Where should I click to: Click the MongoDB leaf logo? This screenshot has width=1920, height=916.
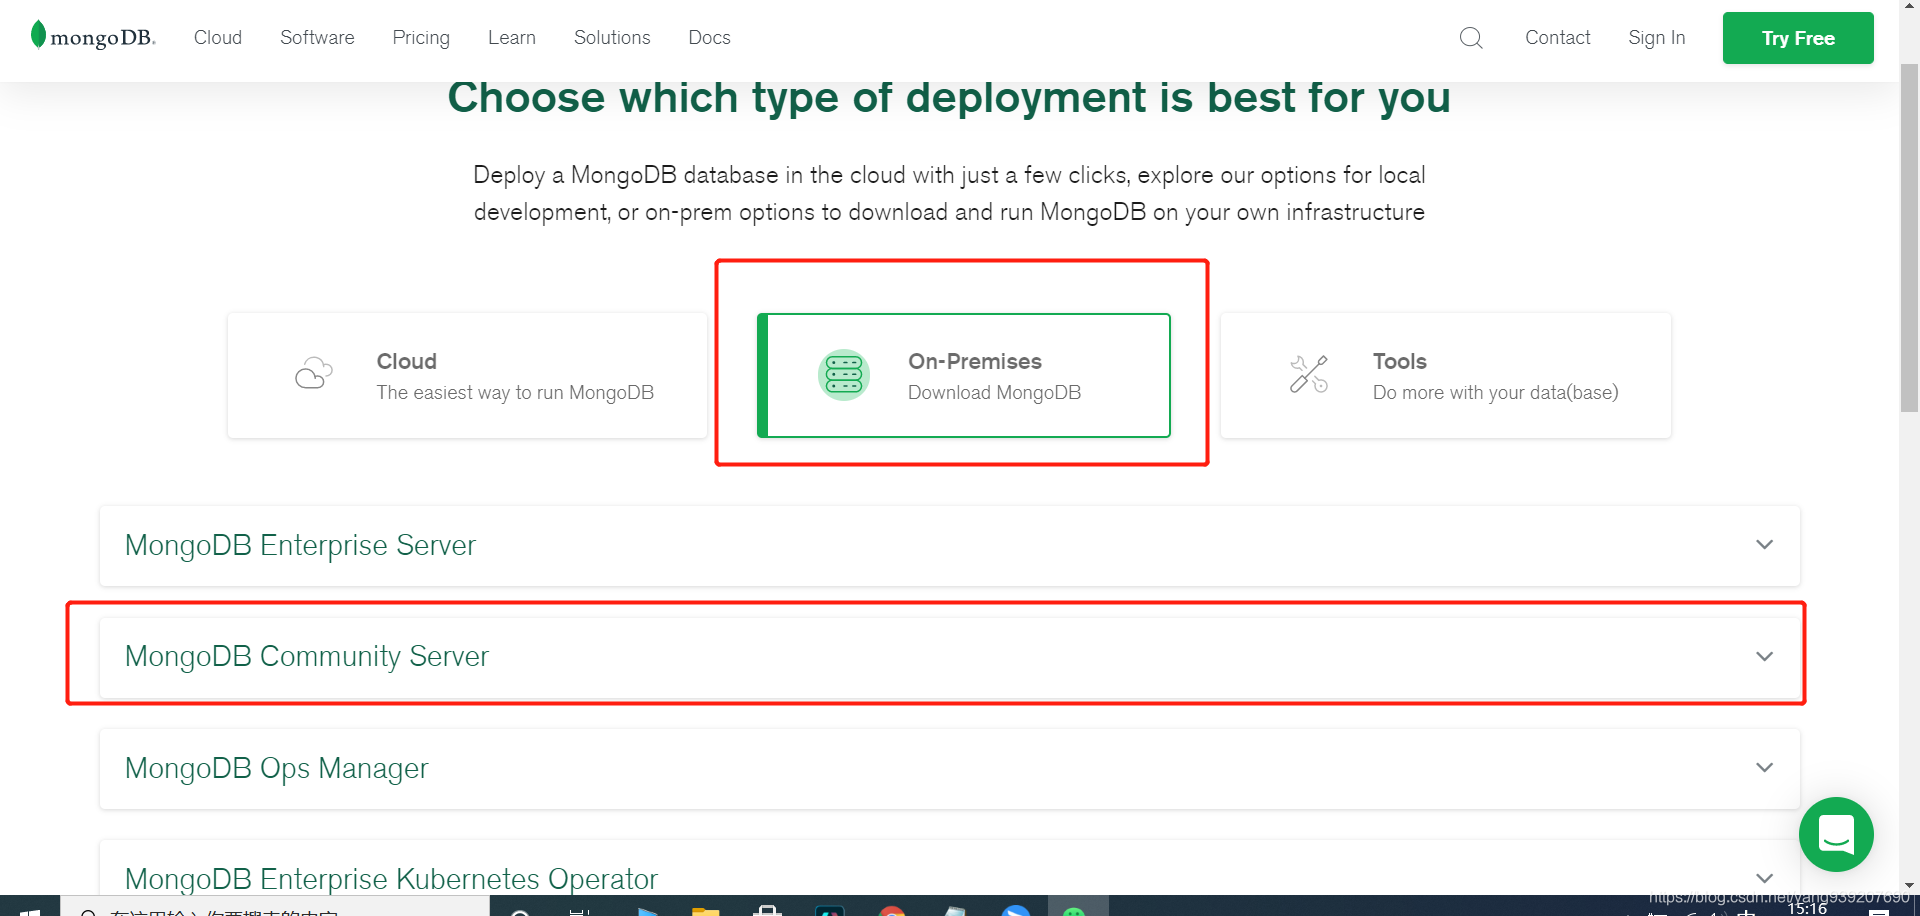(38, 34)
